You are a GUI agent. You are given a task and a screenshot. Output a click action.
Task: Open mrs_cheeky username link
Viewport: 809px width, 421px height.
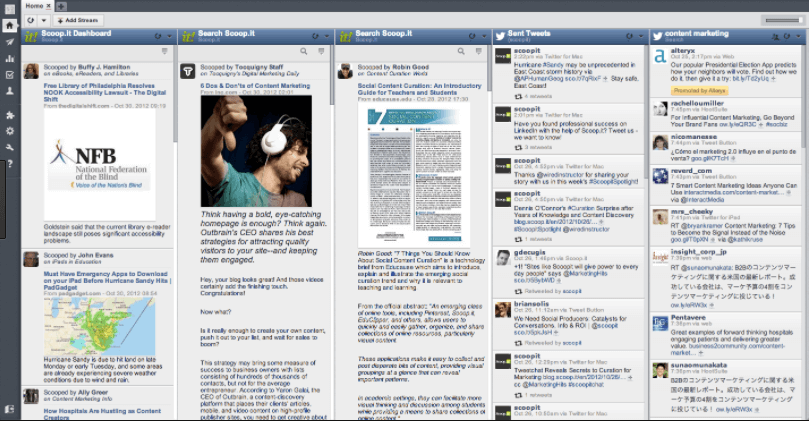tap(691, 212)
